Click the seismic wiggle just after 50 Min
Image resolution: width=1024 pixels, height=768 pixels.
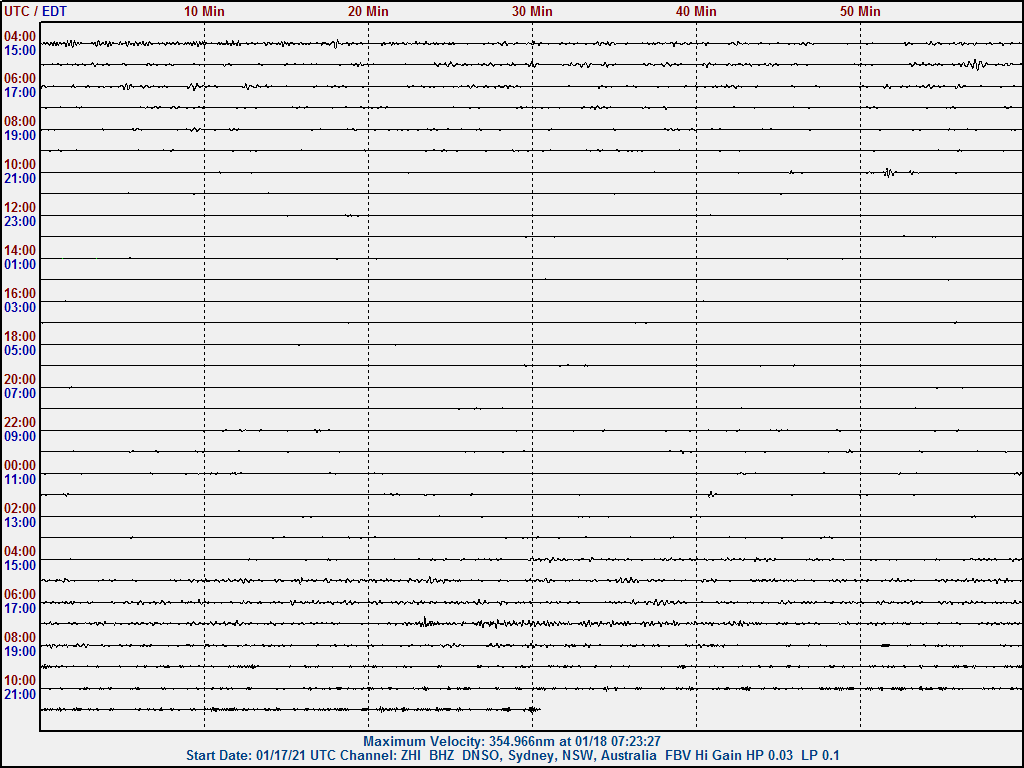[x=890, y=172]
